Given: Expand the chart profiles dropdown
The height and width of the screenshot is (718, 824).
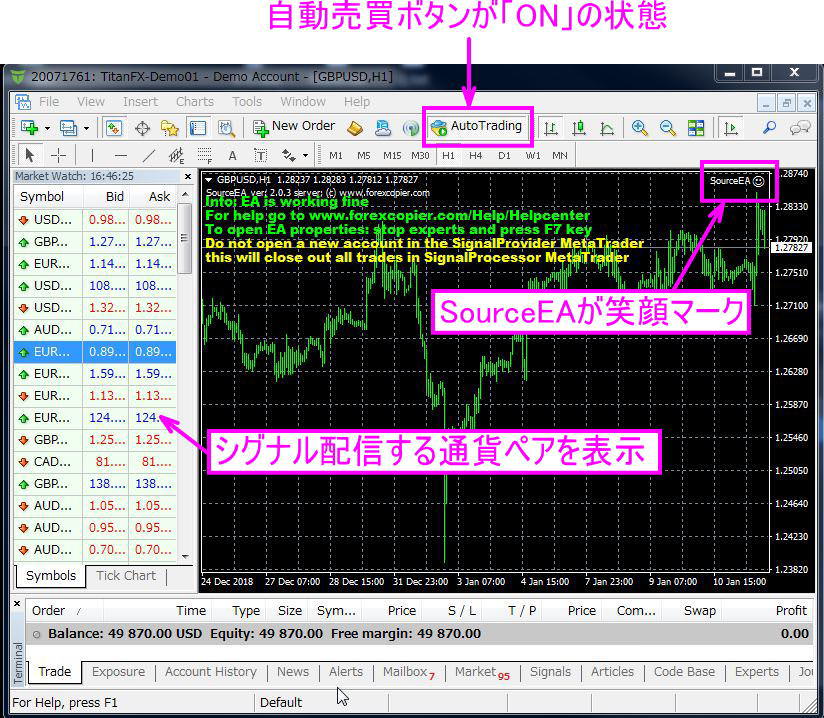Looking at the screenshot, I should point(86,128).
